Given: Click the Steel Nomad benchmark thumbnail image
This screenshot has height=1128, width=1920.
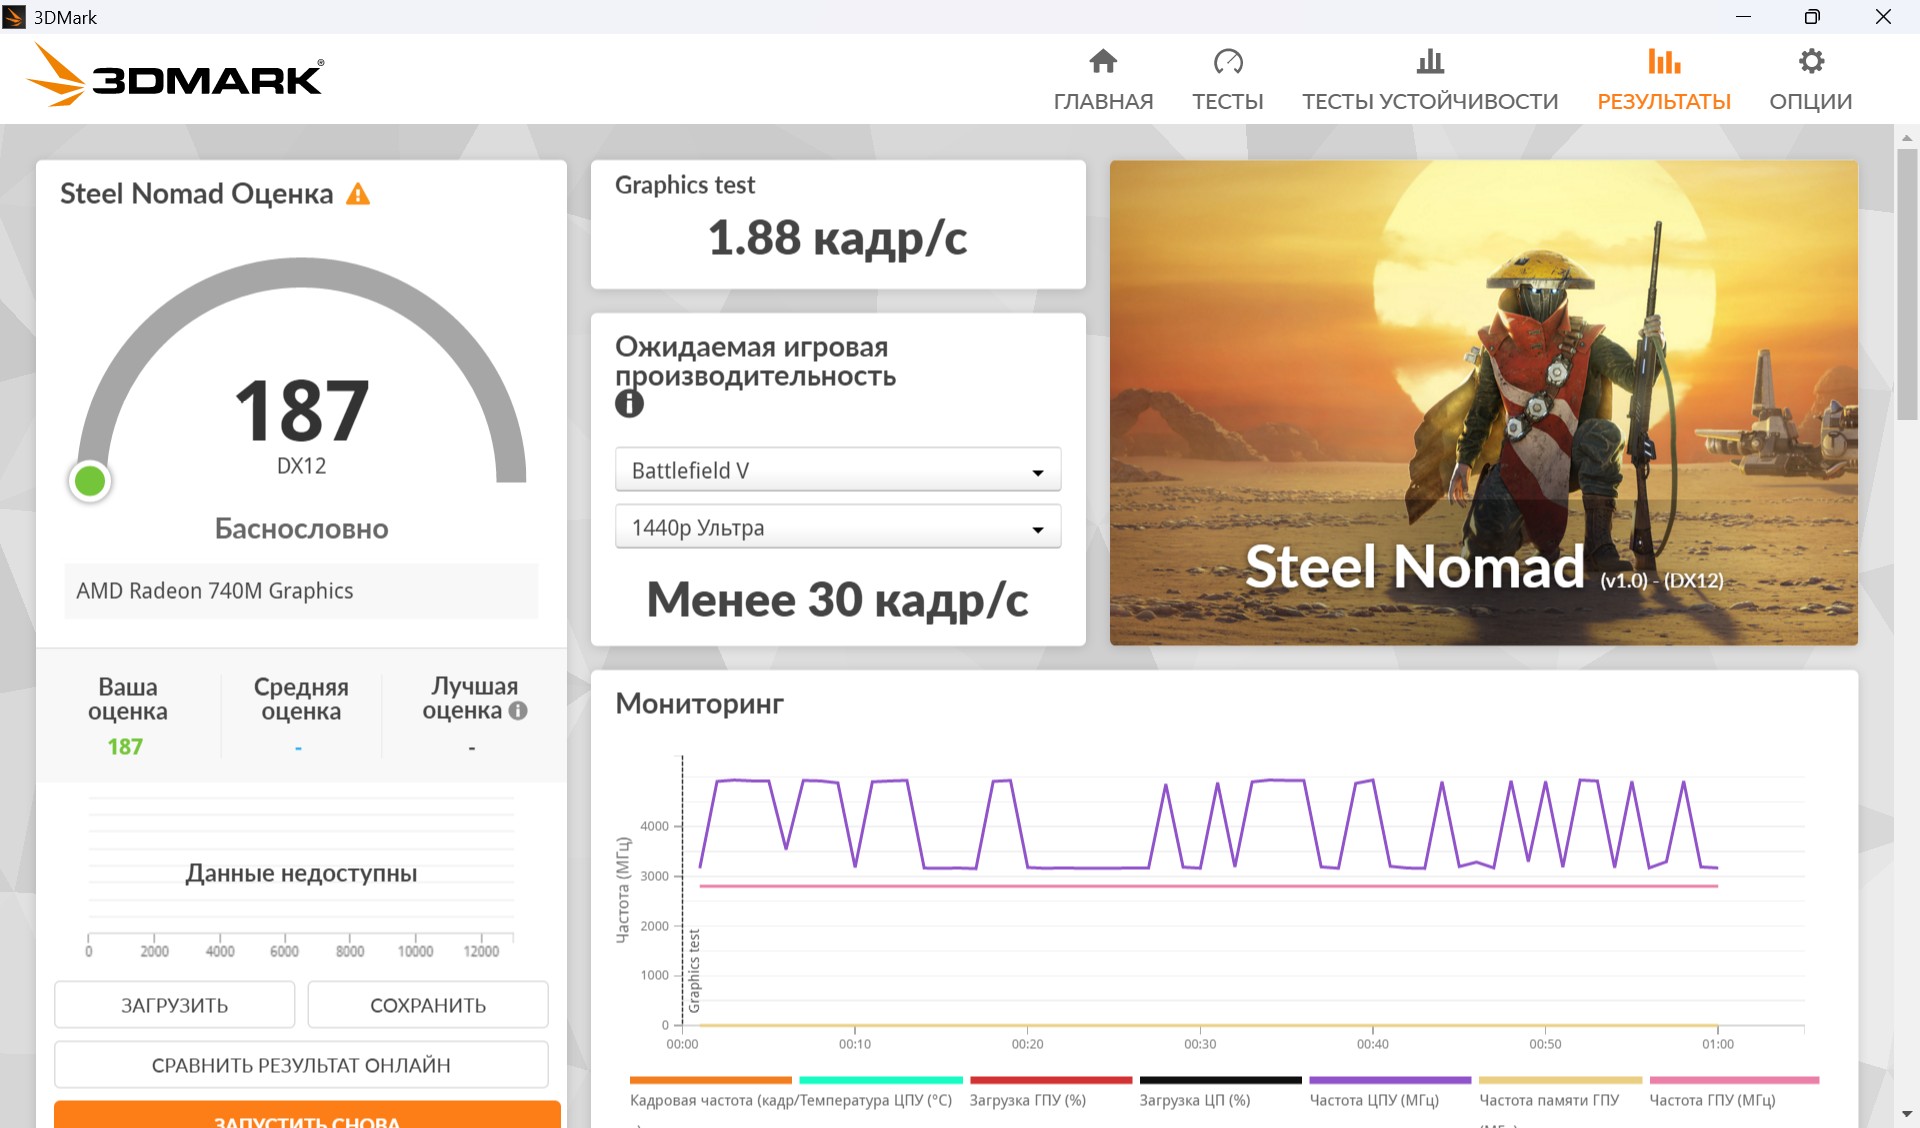Looking at the screenshot, I should pos(1484,402).
